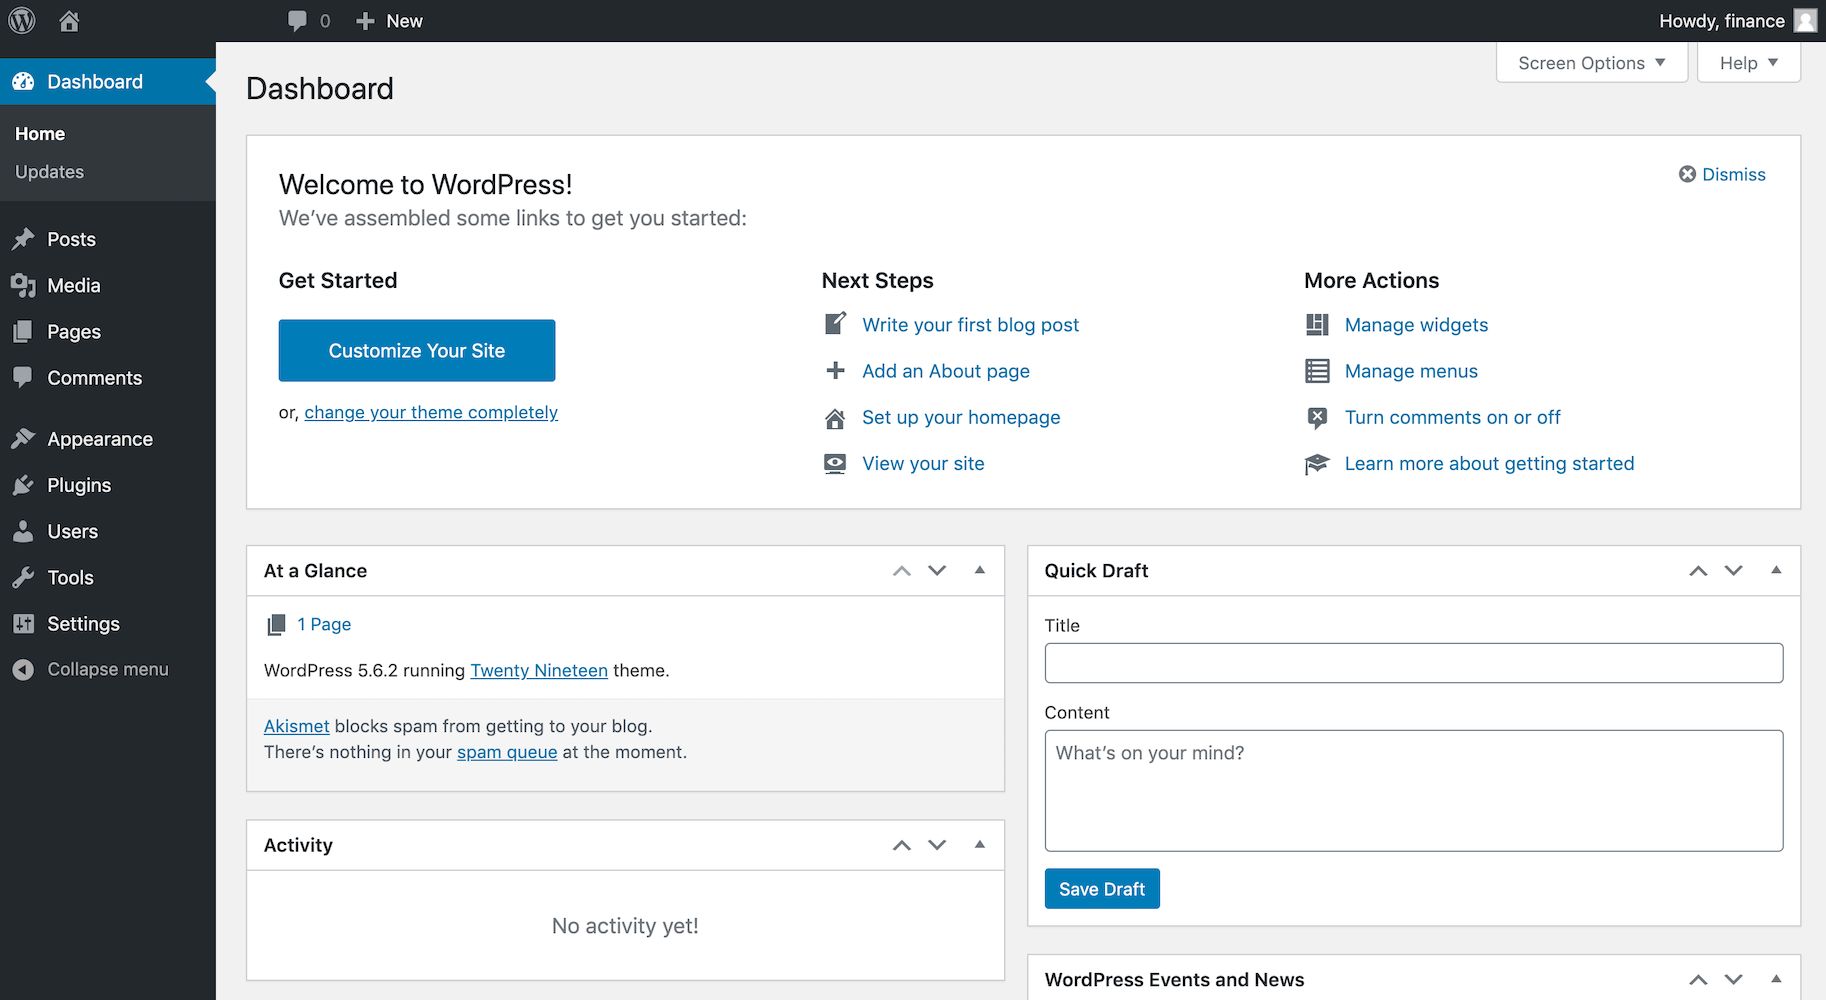Click the pages icon beside 1 Page
This screenshot has height=1000, width=1826.
[276, 625]
